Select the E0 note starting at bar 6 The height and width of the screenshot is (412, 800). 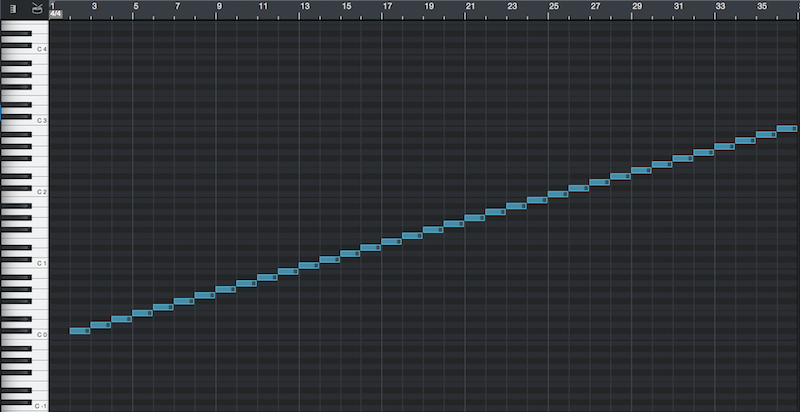pos(163,307)
